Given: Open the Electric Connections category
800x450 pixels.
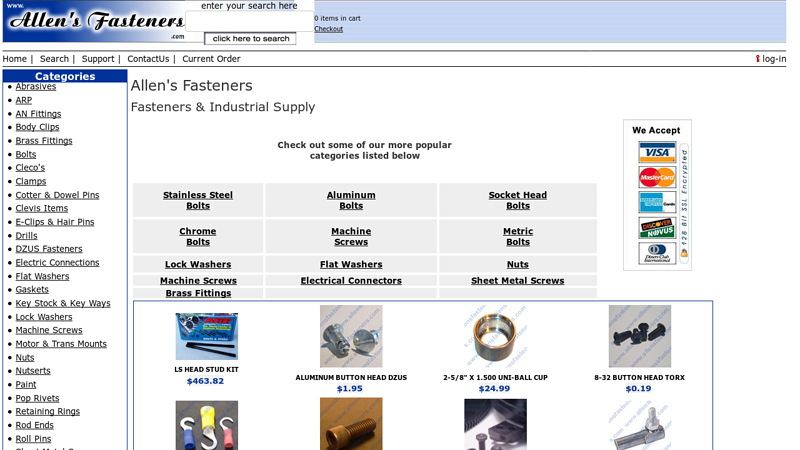Looking at the screenshot, I should coord(57,263).
